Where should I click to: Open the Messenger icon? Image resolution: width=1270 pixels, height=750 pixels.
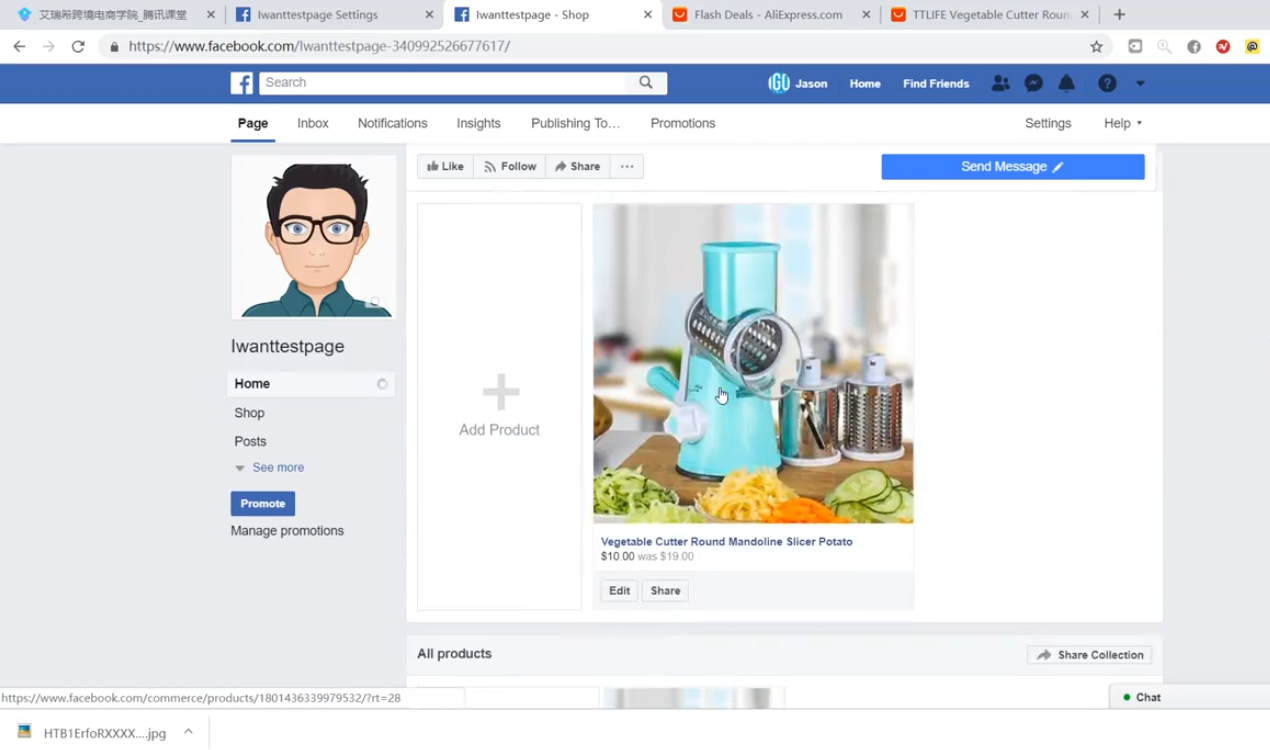[1034, 84]
